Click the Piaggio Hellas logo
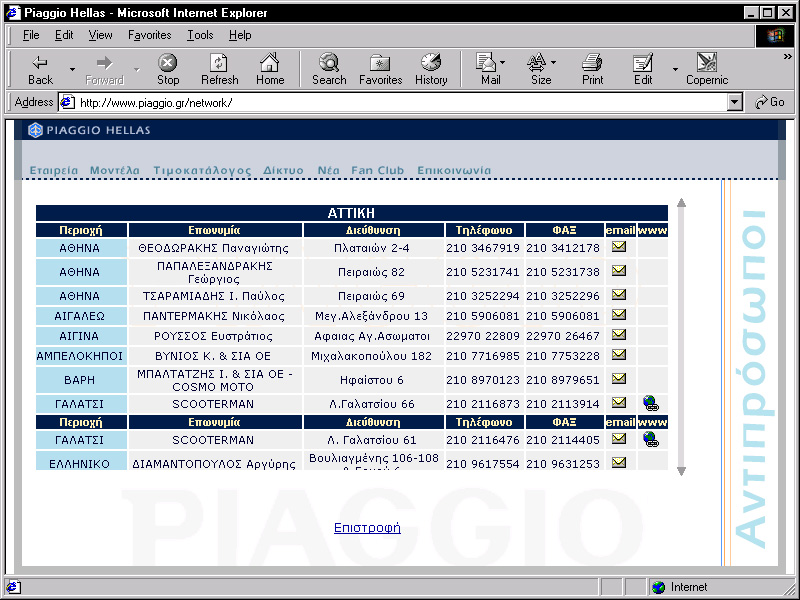 [x=89, y=130]
